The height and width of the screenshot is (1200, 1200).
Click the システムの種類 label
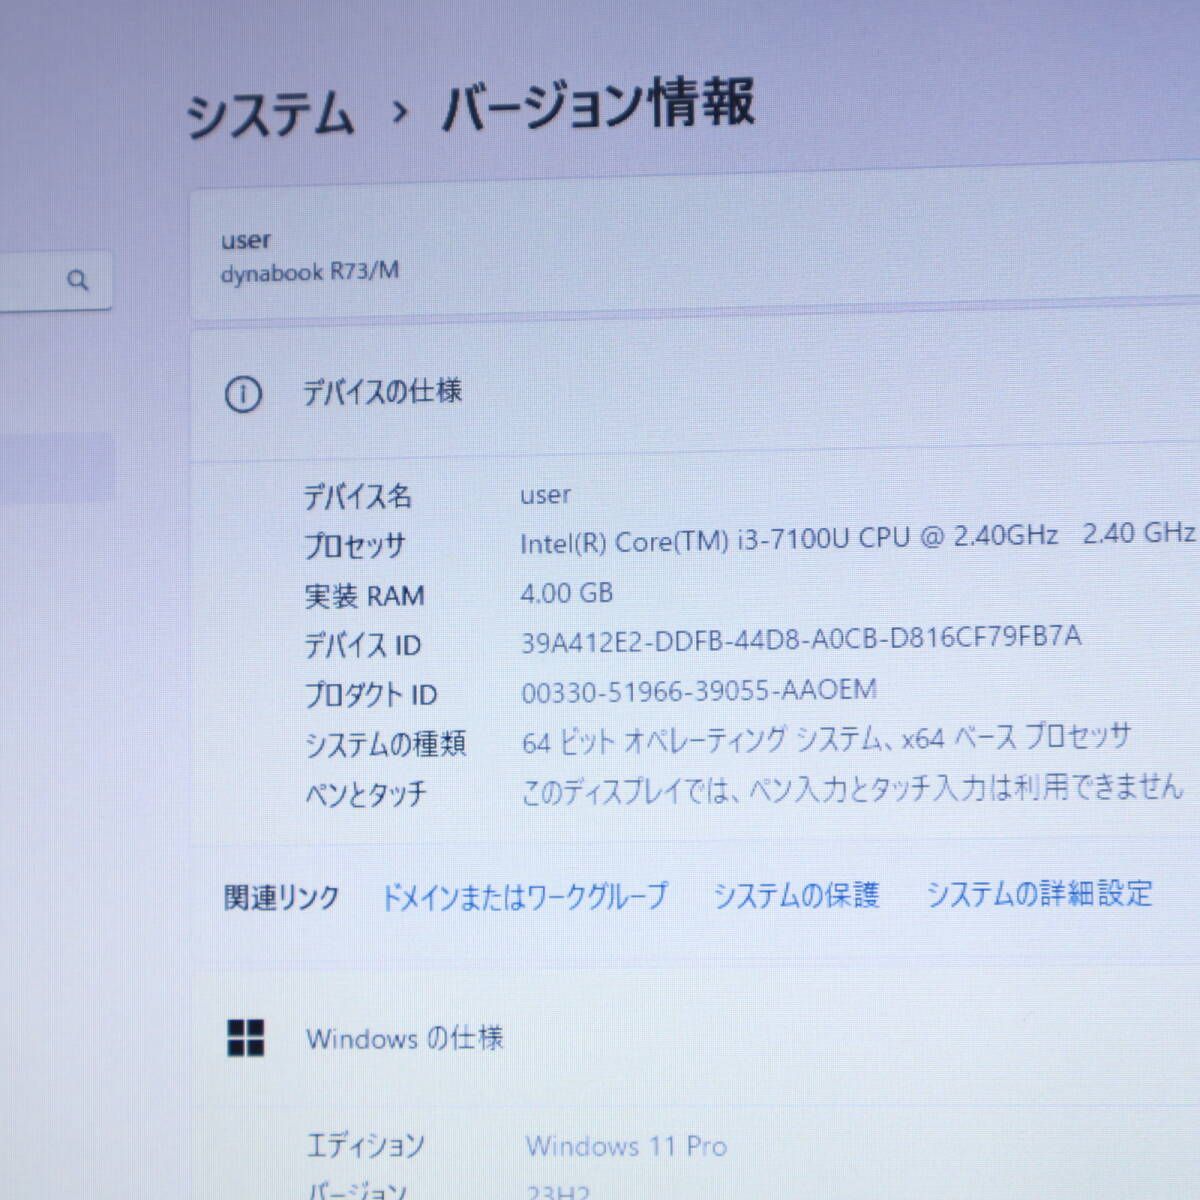coord(385,744)
